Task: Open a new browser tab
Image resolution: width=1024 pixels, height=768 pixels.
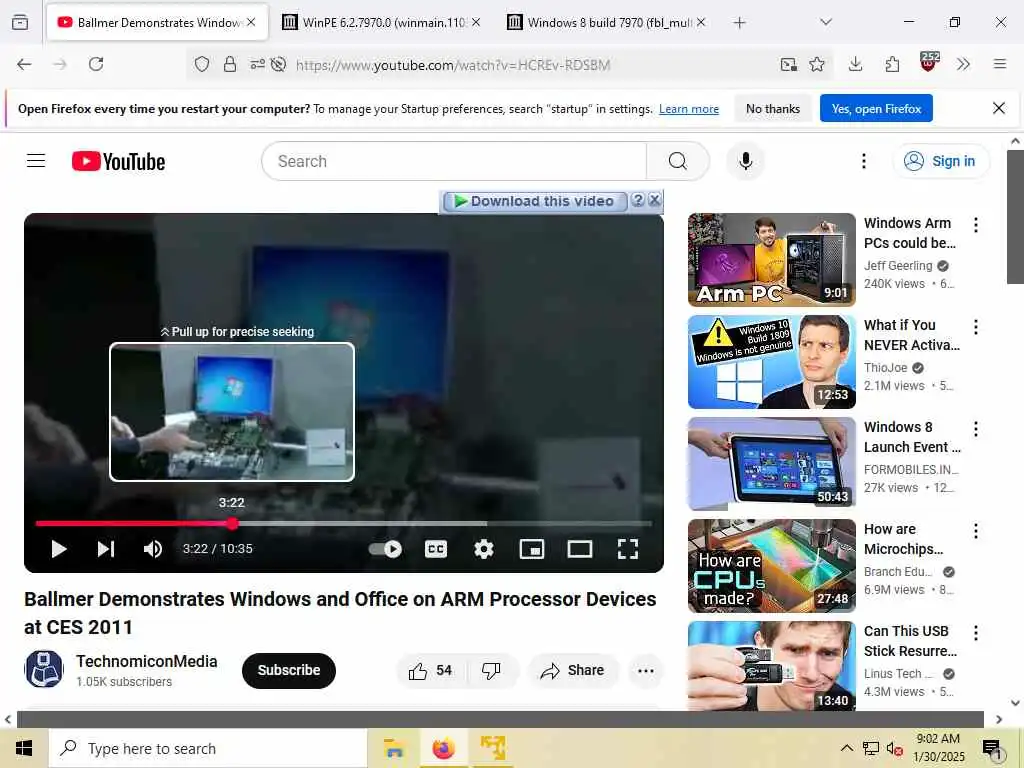Action: [x=739, y=23]
